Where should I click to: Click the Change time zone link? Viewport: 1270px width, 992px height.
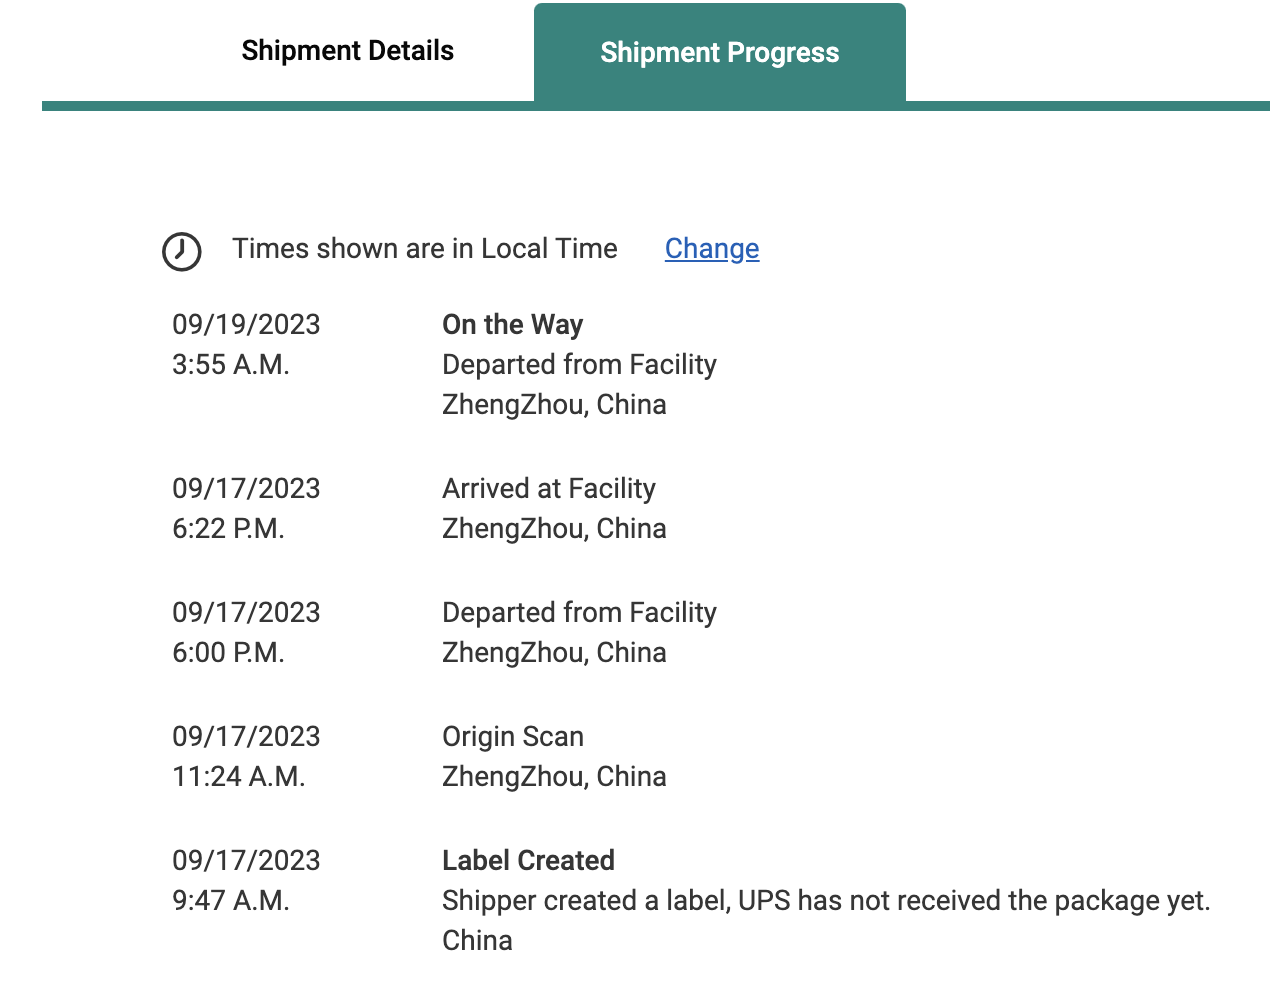tap(712, 249)
